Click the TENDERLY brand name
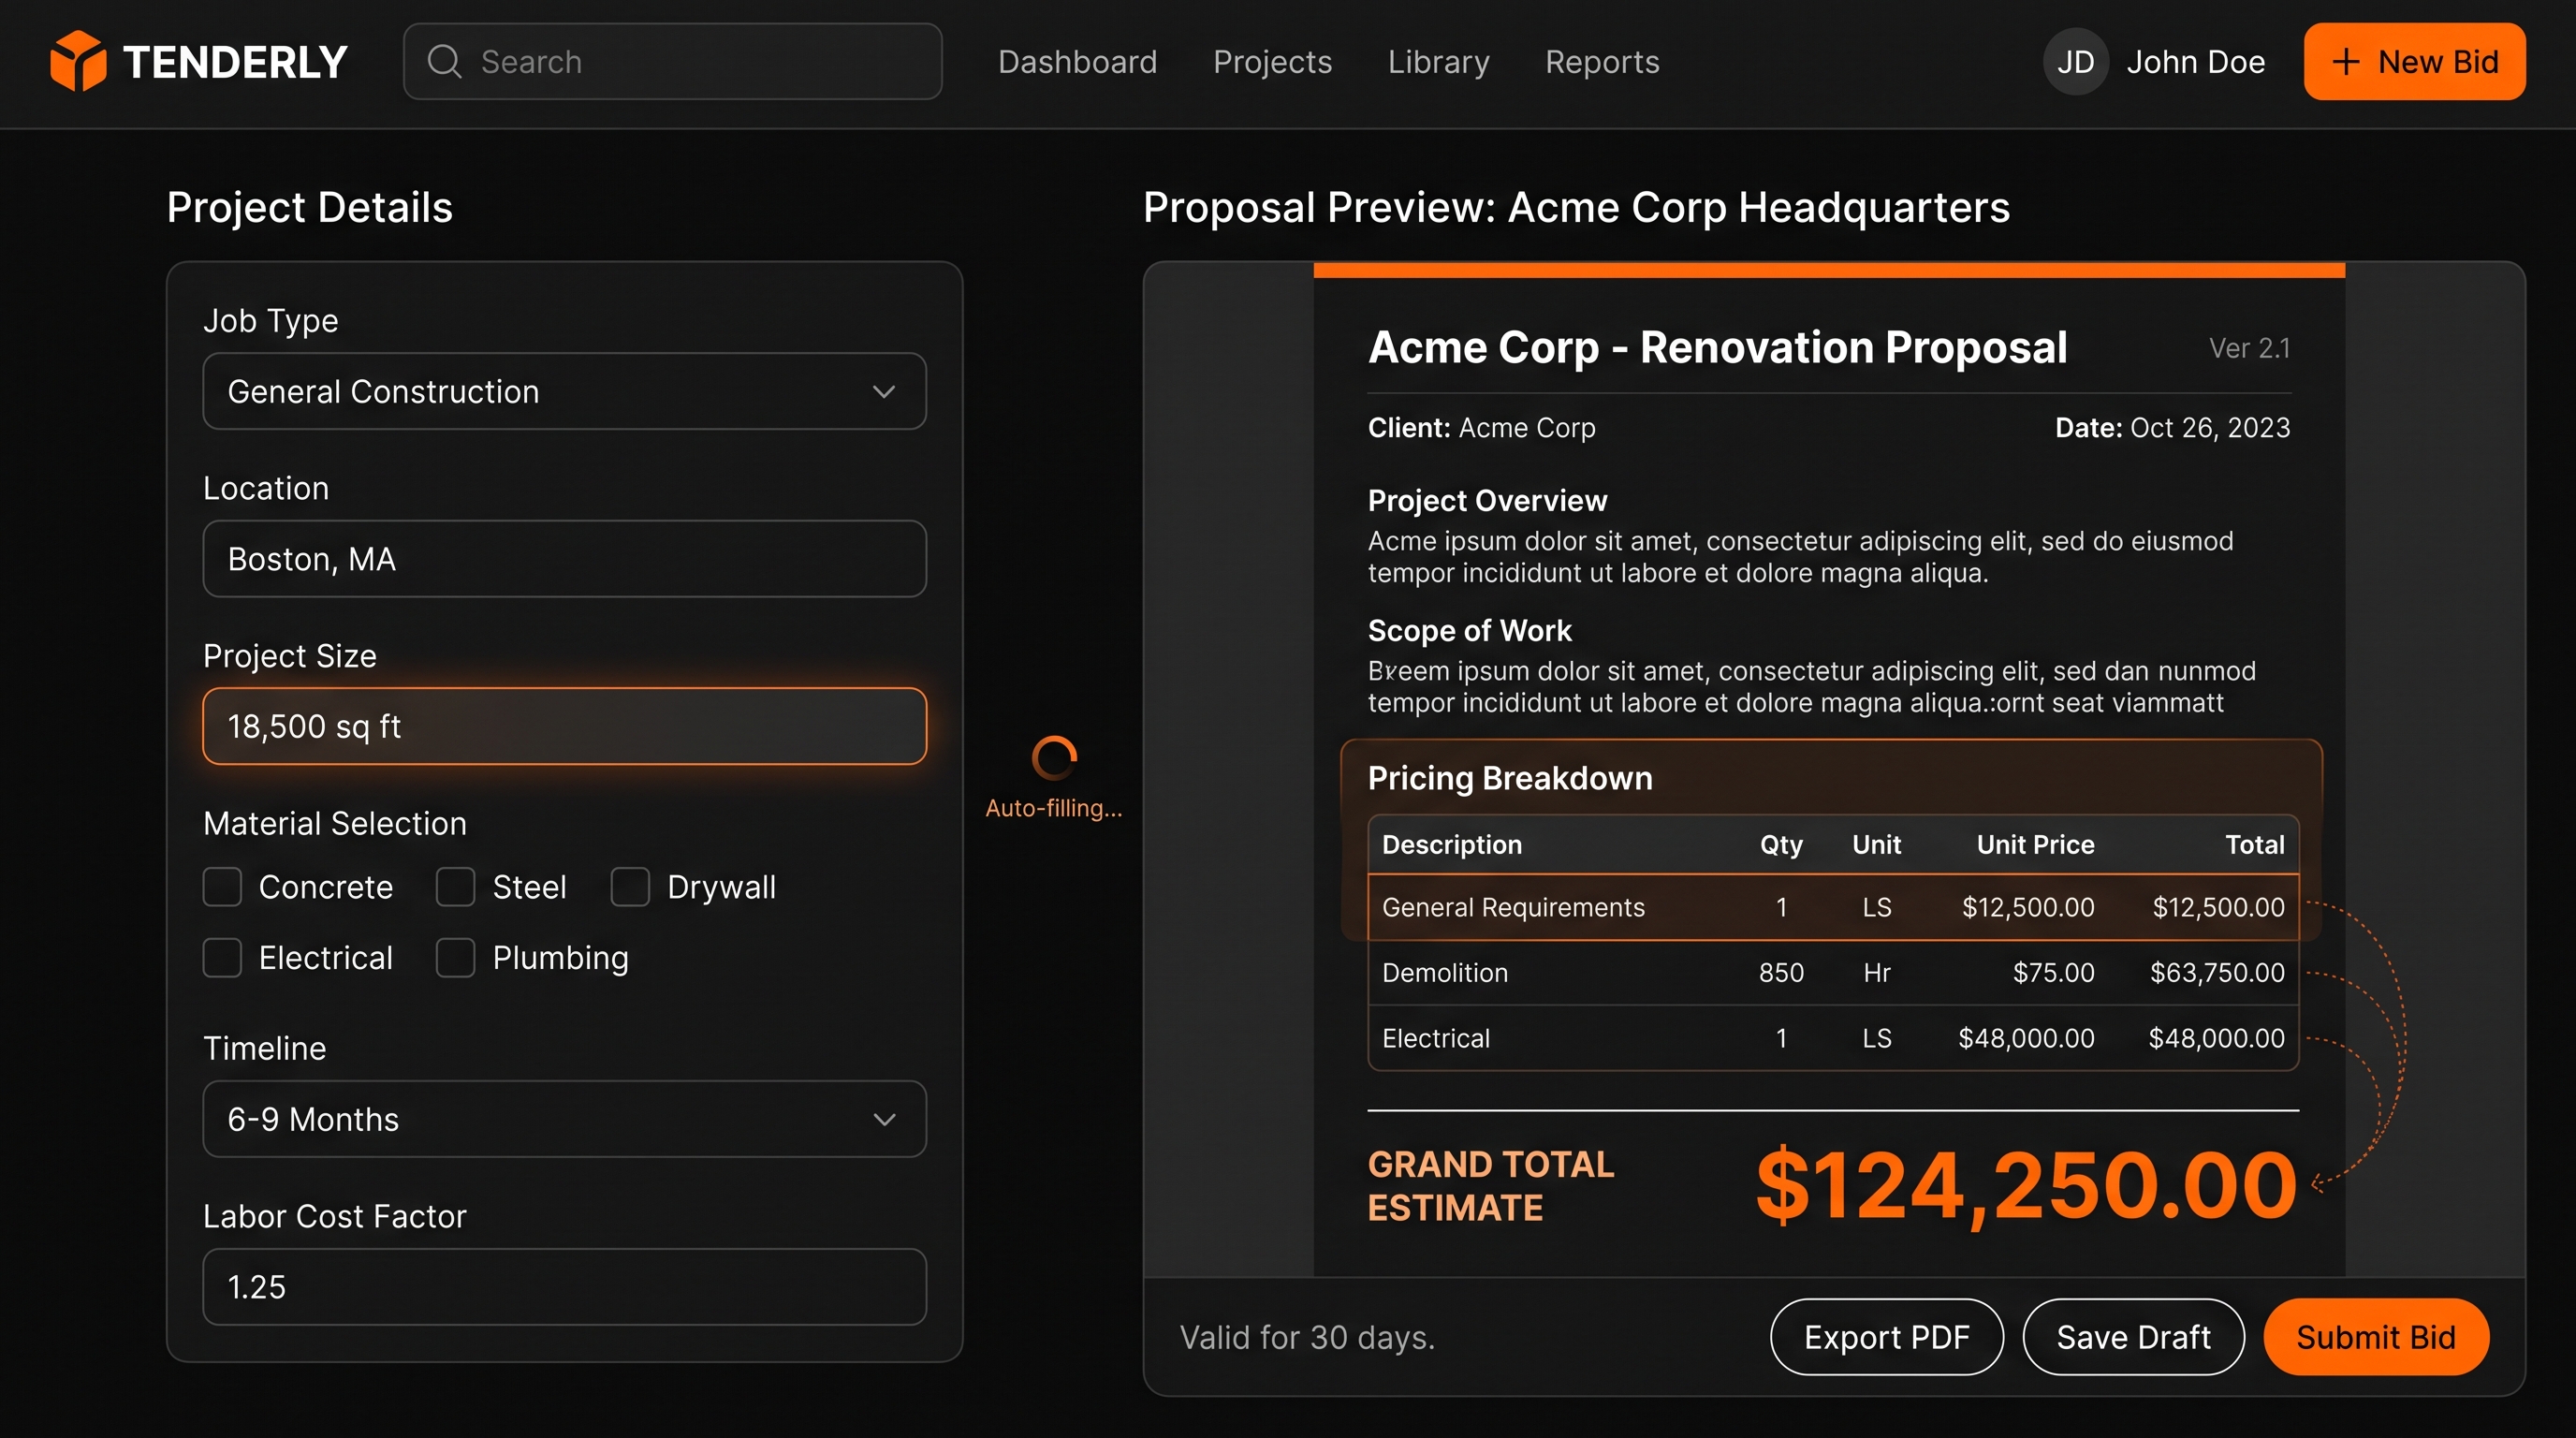 235,62
